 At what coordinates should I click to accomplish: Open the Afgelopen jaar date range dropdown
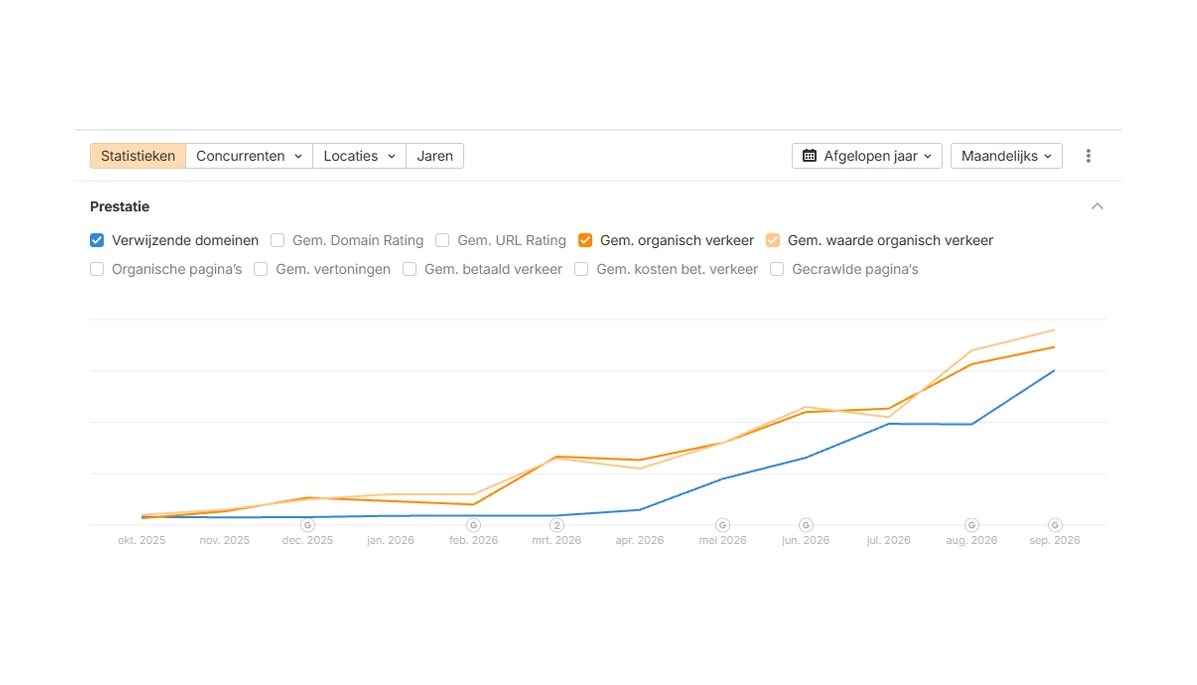coord(866,156)
